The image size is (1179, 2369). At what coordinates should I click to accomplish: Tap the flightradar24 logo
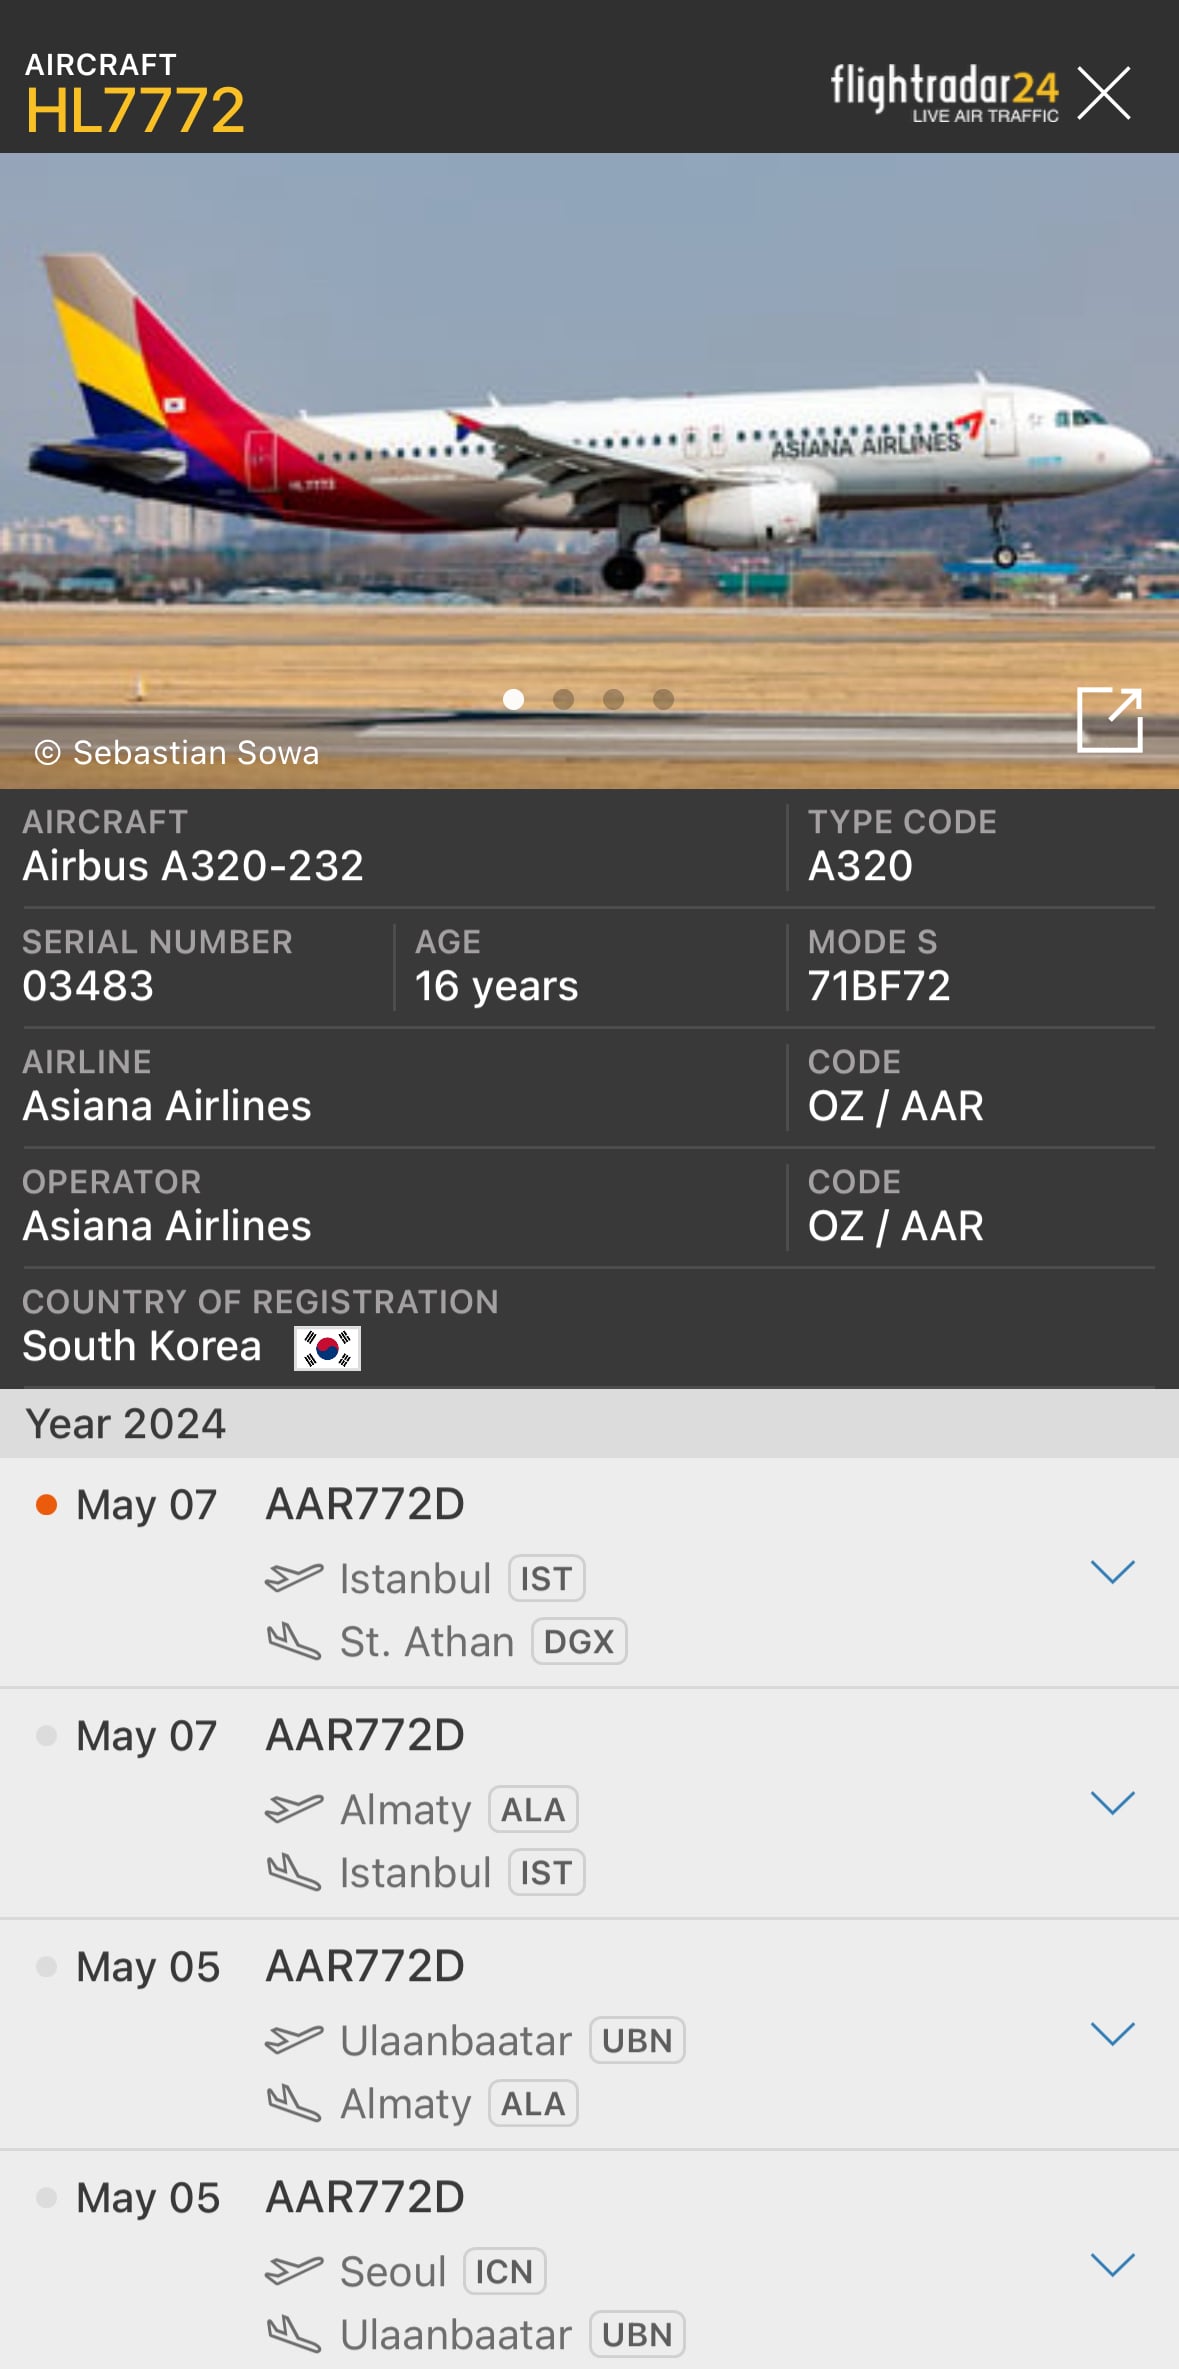(944, 93)
